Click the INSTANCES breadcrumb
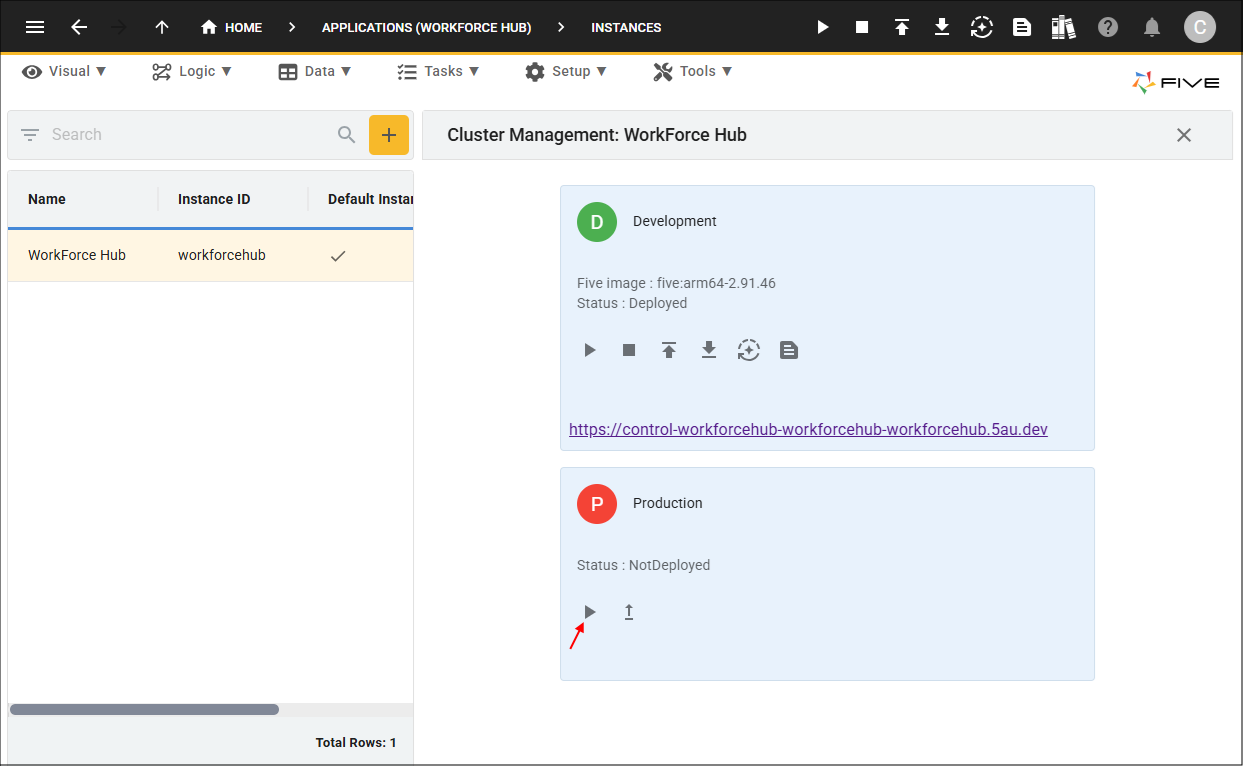The width and height of the screenshot is (1243, 766). pos(626,27)
